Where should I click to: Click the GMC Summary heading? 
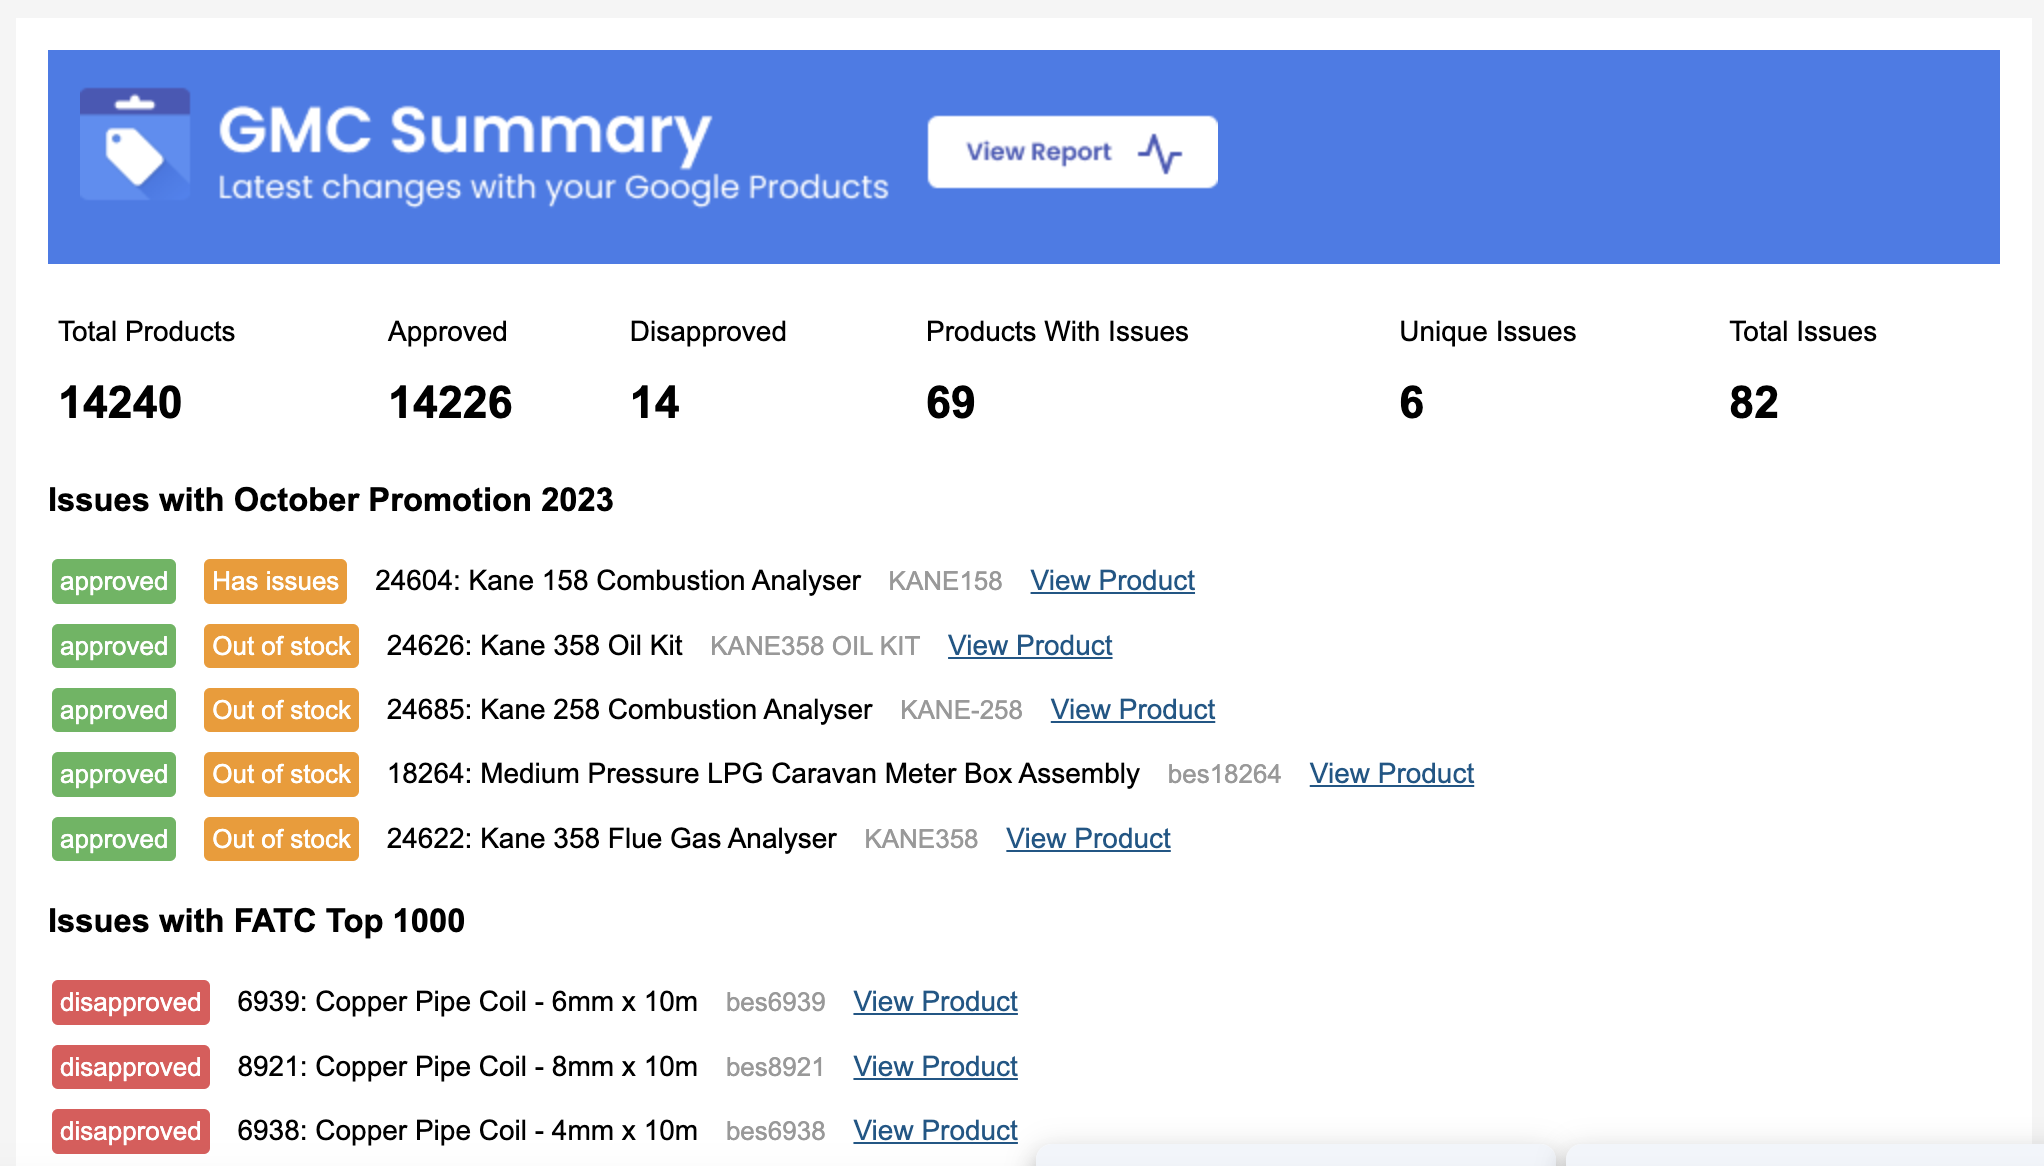[464, 131]
